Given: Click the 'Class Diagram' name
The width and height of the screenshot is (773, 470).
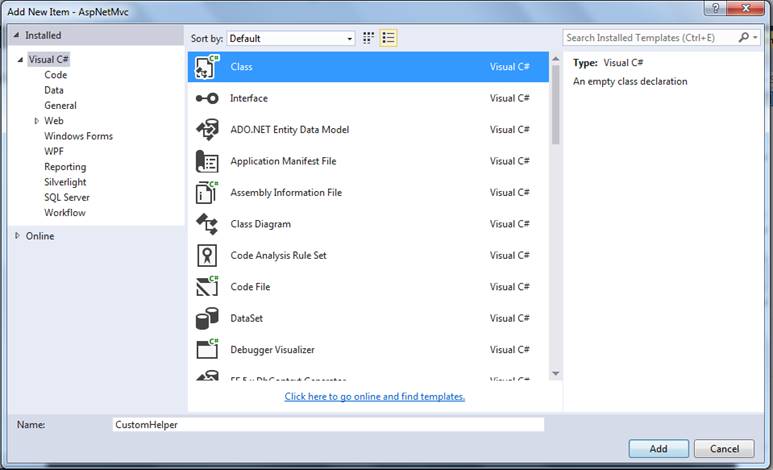Looking at the screenshot, I should [261, 224].
